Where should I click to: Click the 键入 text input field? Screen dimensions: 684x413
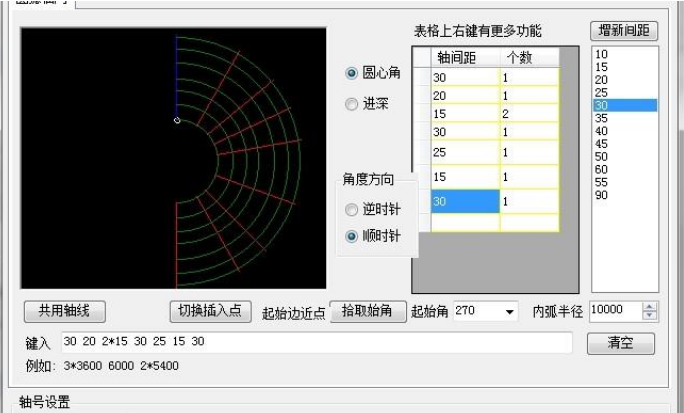(317, 342)
